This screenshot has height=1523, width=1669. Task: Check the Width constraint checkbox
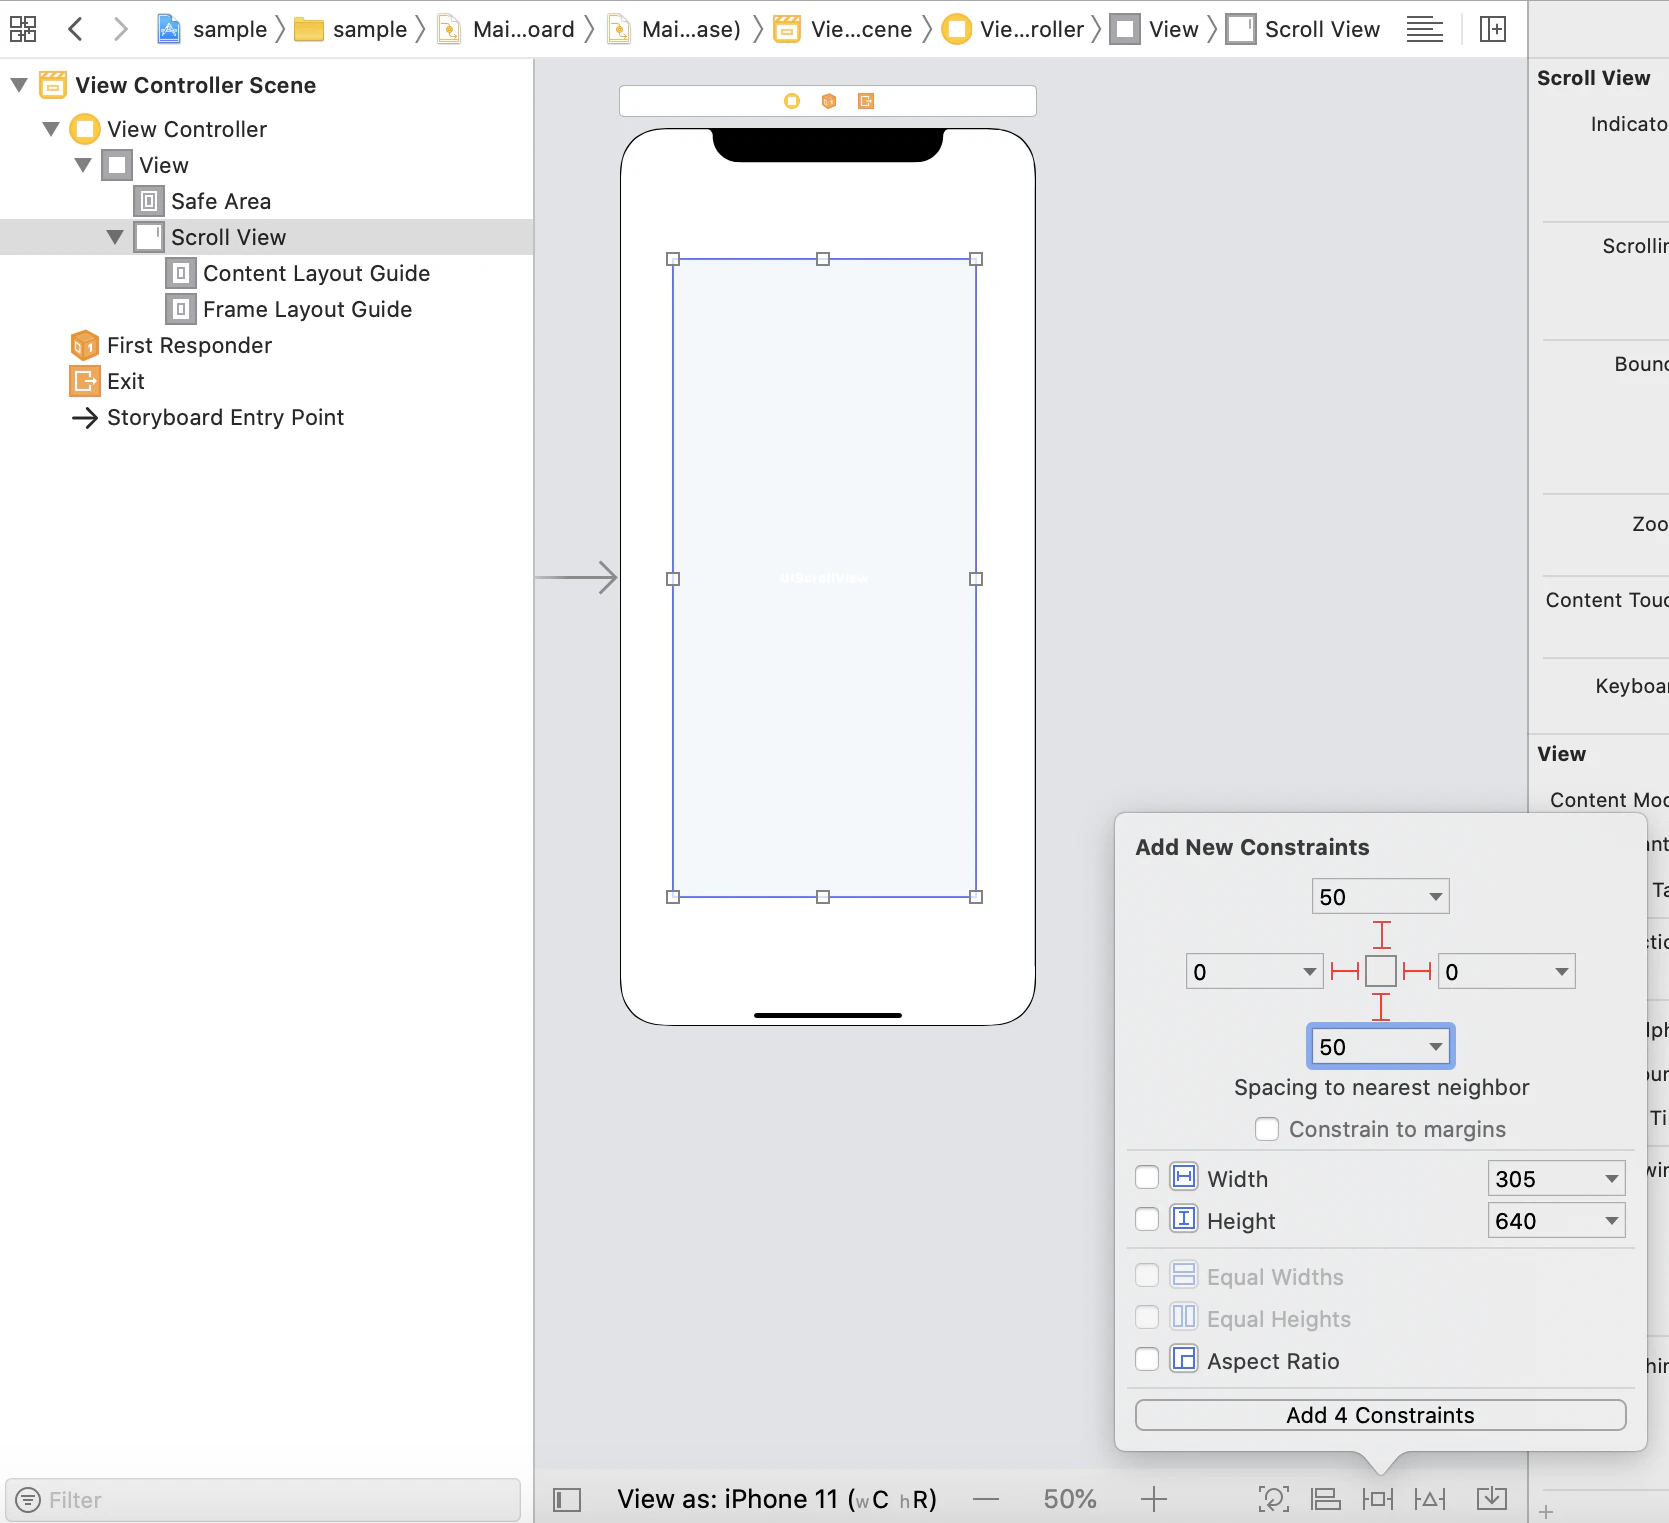coord(1147,1178)
